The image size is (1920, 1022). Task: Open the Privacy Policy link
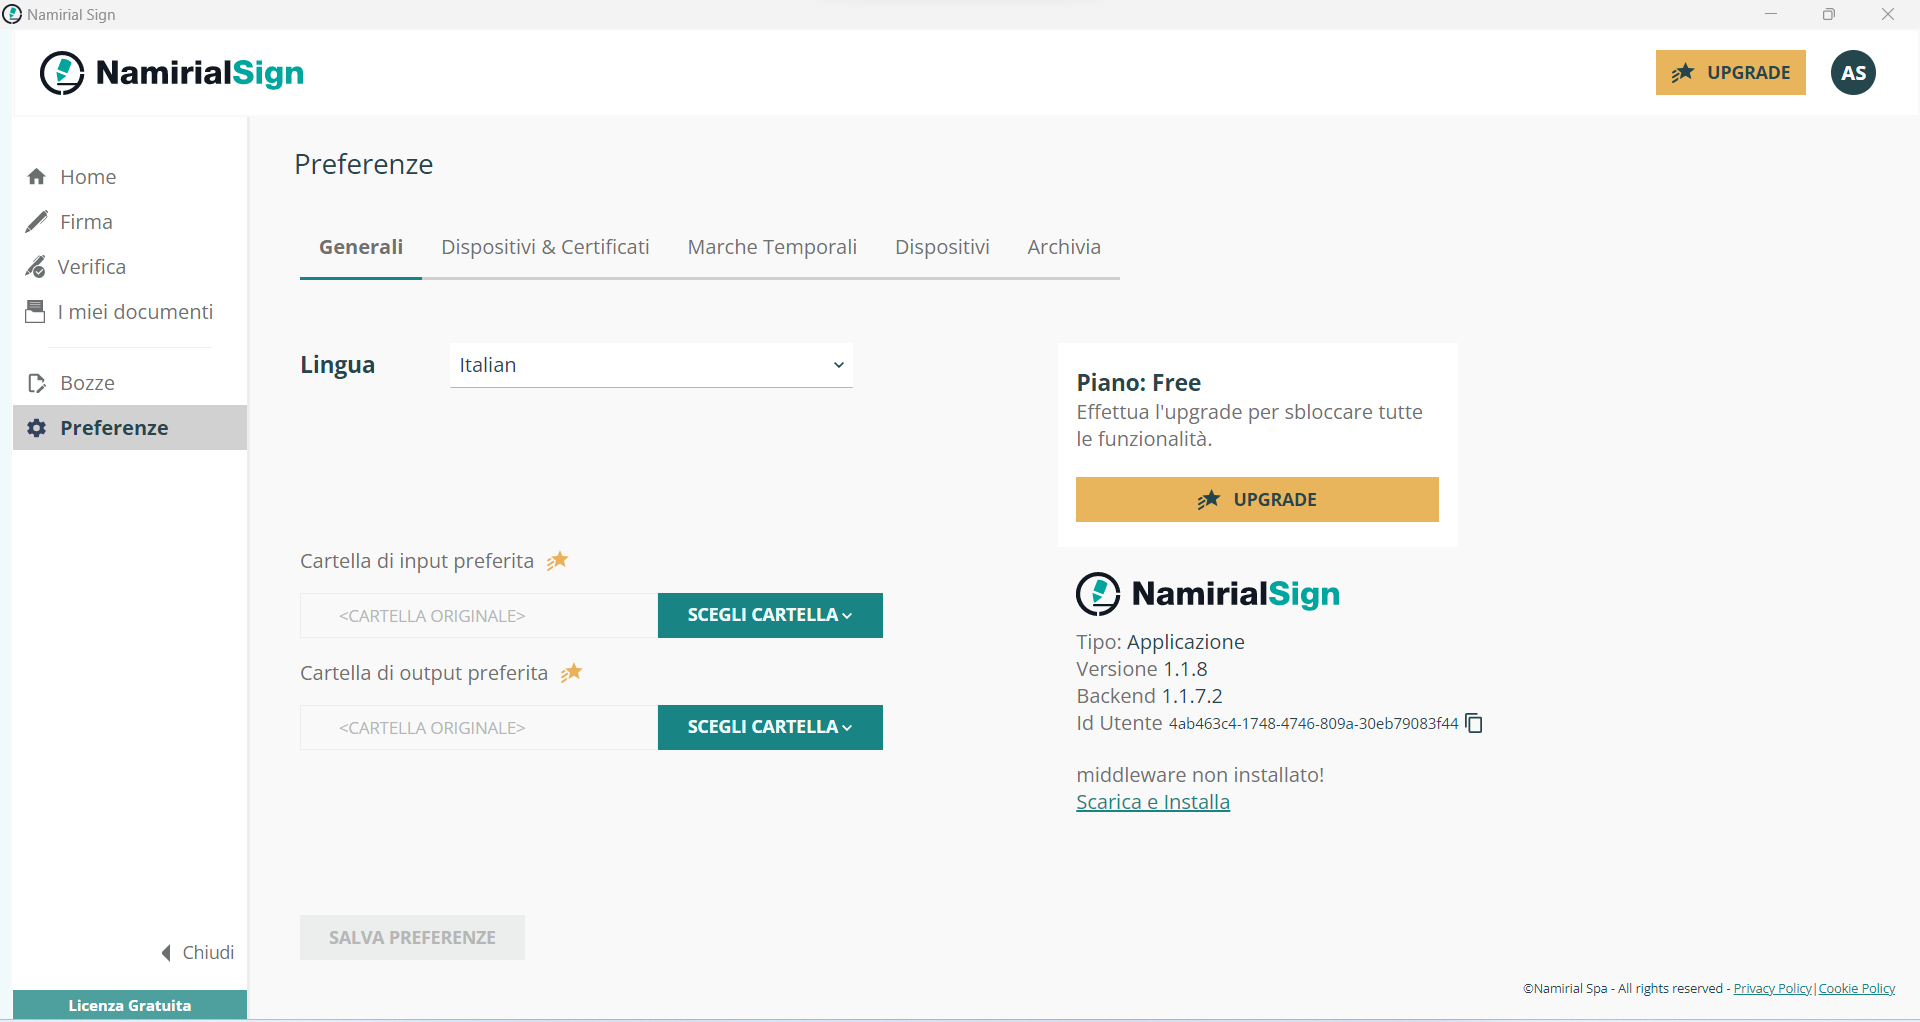1772,988
